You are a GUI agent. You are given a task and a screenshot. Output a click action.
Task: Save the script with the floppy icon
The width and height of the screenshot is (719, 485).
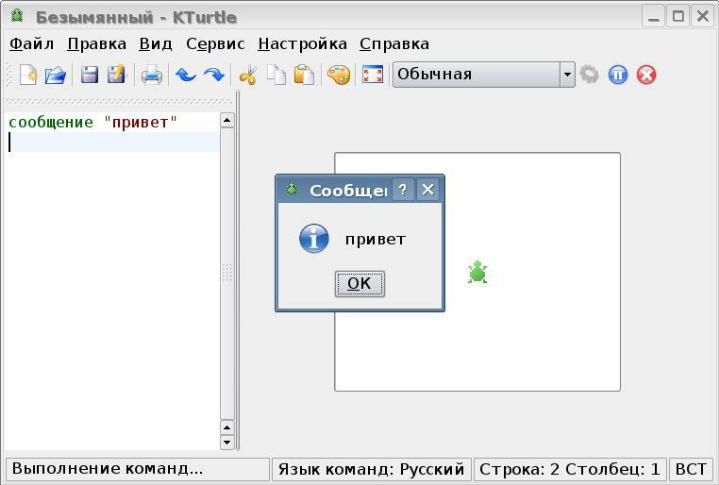tap(90, 75)
